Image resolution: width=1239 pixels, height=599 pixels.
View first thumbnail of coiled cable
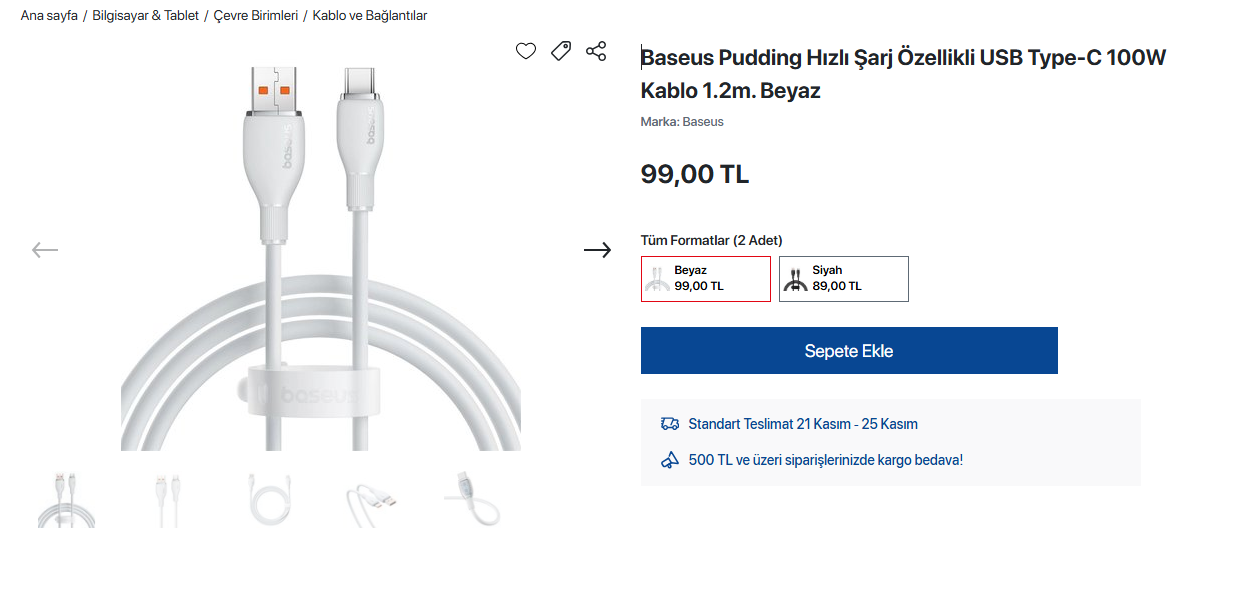[66, 500]
